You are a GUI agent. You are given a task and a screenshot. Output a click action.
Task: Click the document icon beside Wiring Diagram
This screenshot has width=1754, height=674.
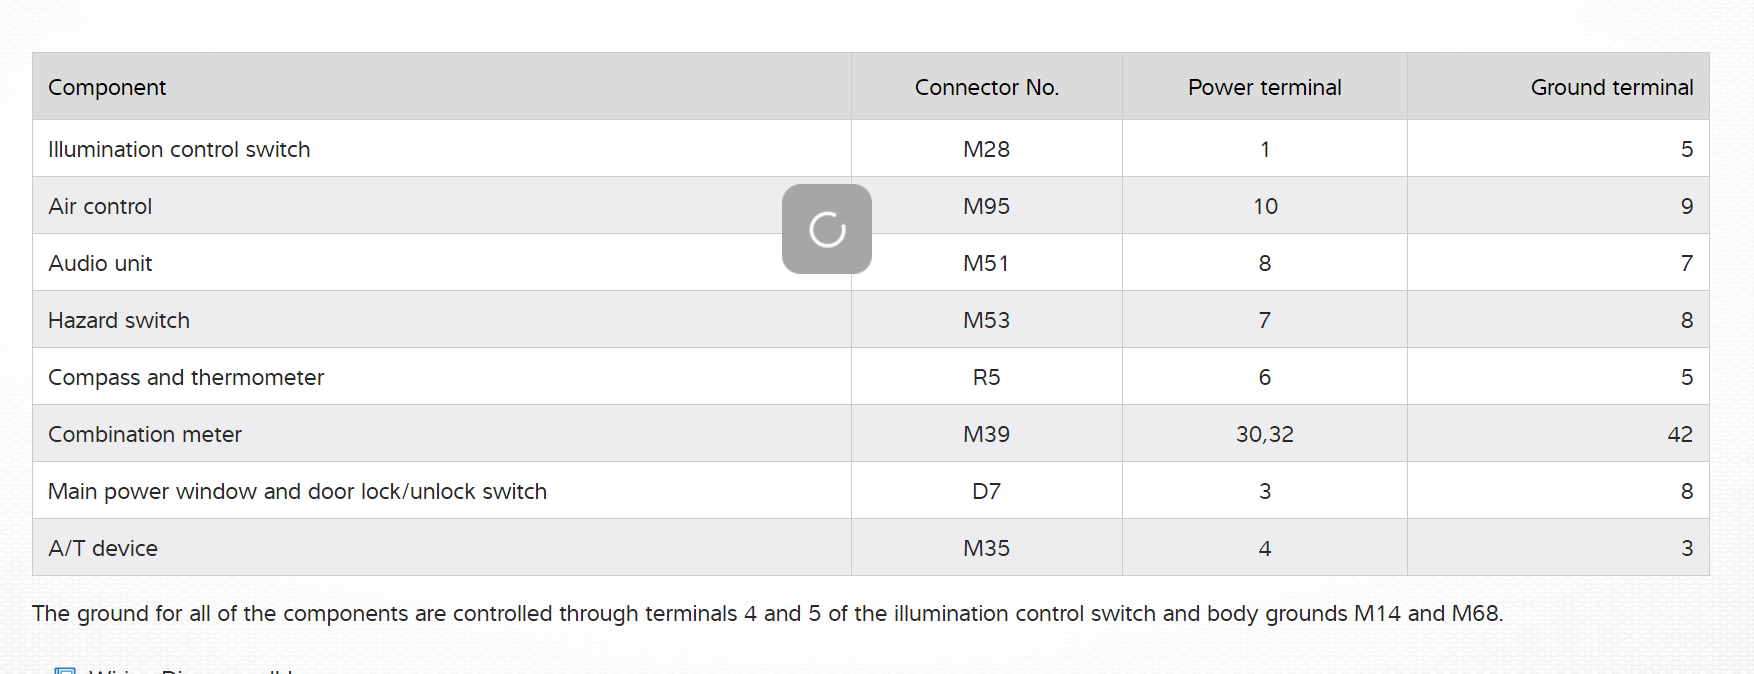pyautogui.click(x=65, y=670)
